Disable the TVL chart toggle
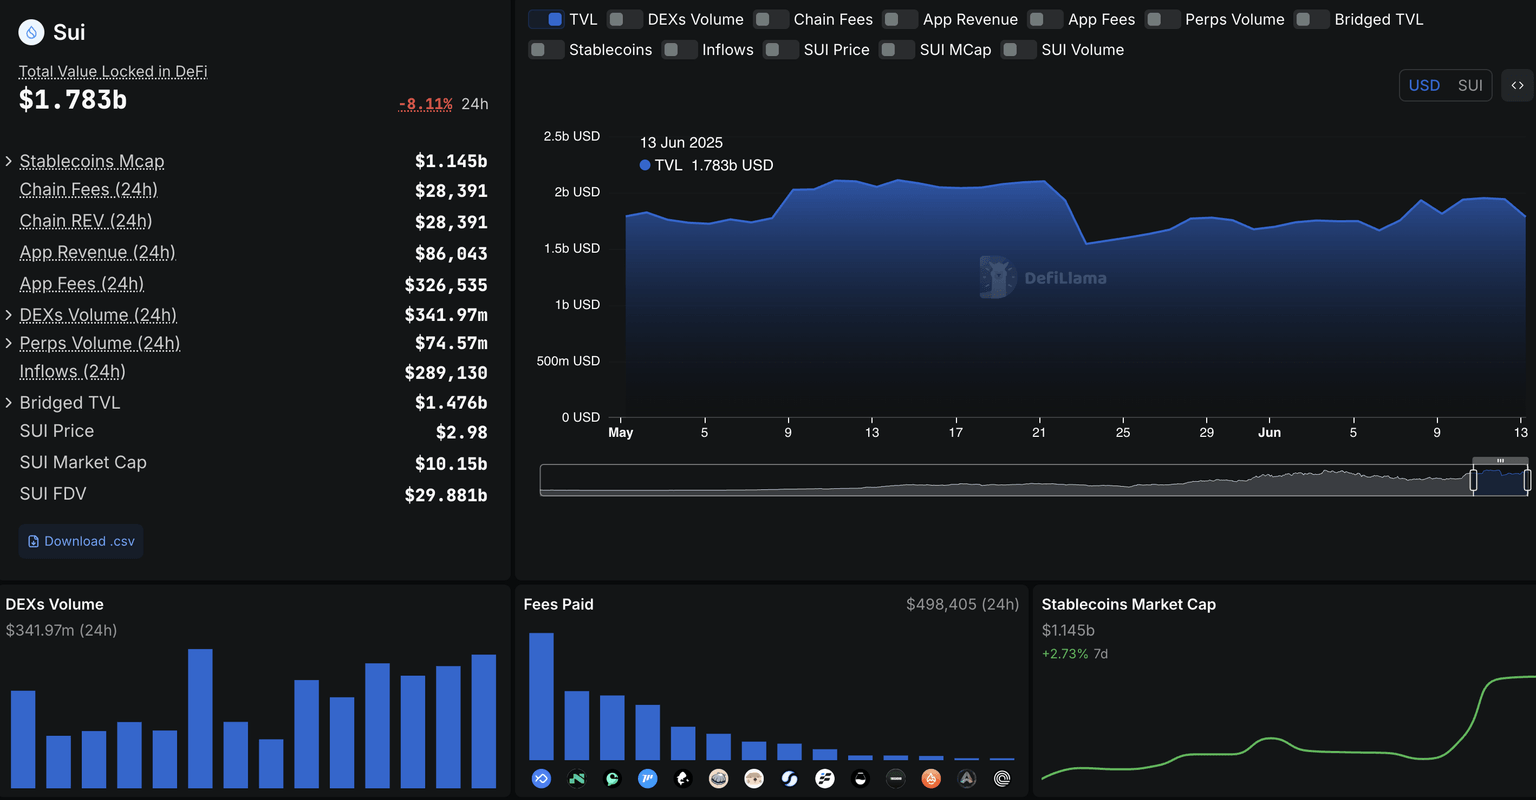Image resolution: width=1536 pixels, height=800 pixels. point(546,20)
